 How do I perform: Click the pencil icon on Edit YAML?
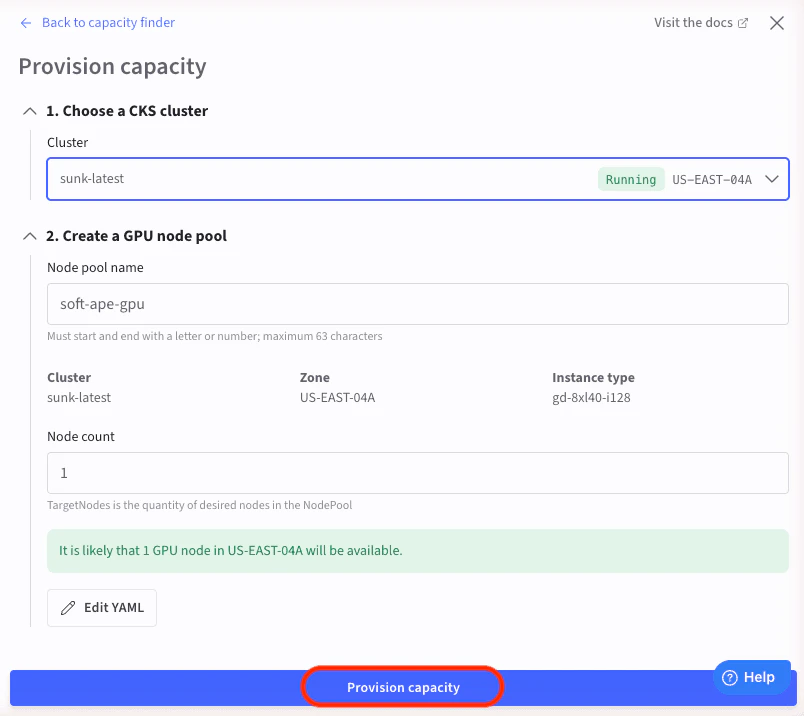tap(68, 608)
